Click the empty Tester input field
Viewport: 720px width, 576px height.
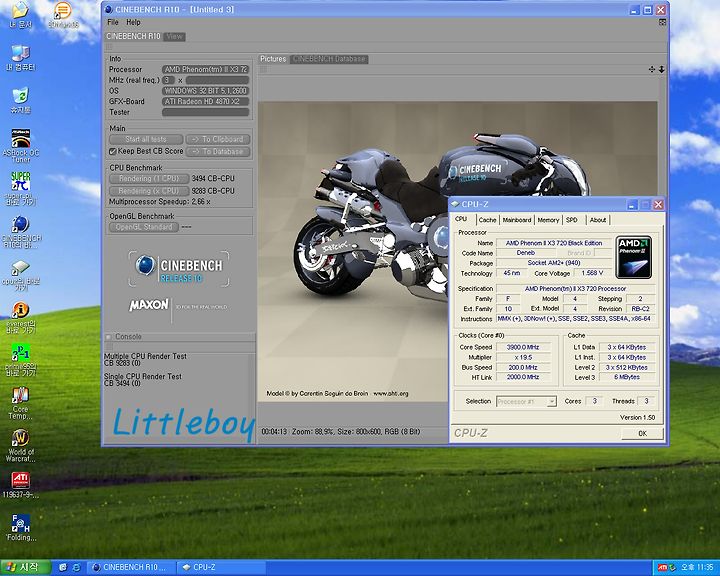click(205, 112)
